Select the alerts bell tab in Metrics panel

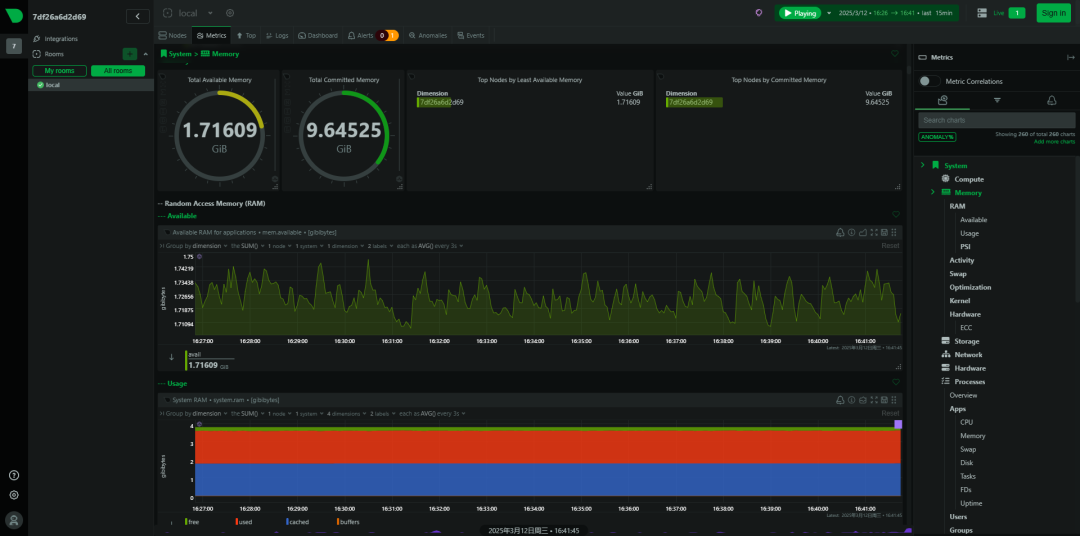coord(1051,101)
